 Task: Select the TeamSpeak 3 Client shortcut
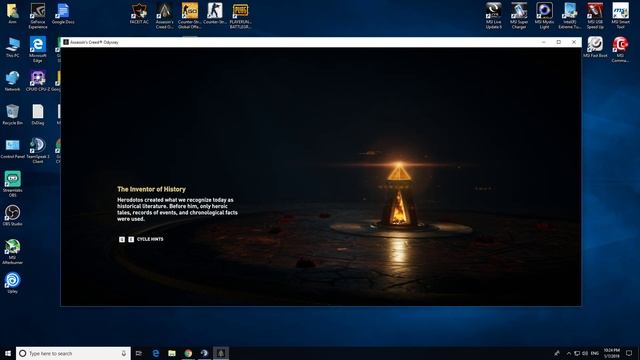38,151
